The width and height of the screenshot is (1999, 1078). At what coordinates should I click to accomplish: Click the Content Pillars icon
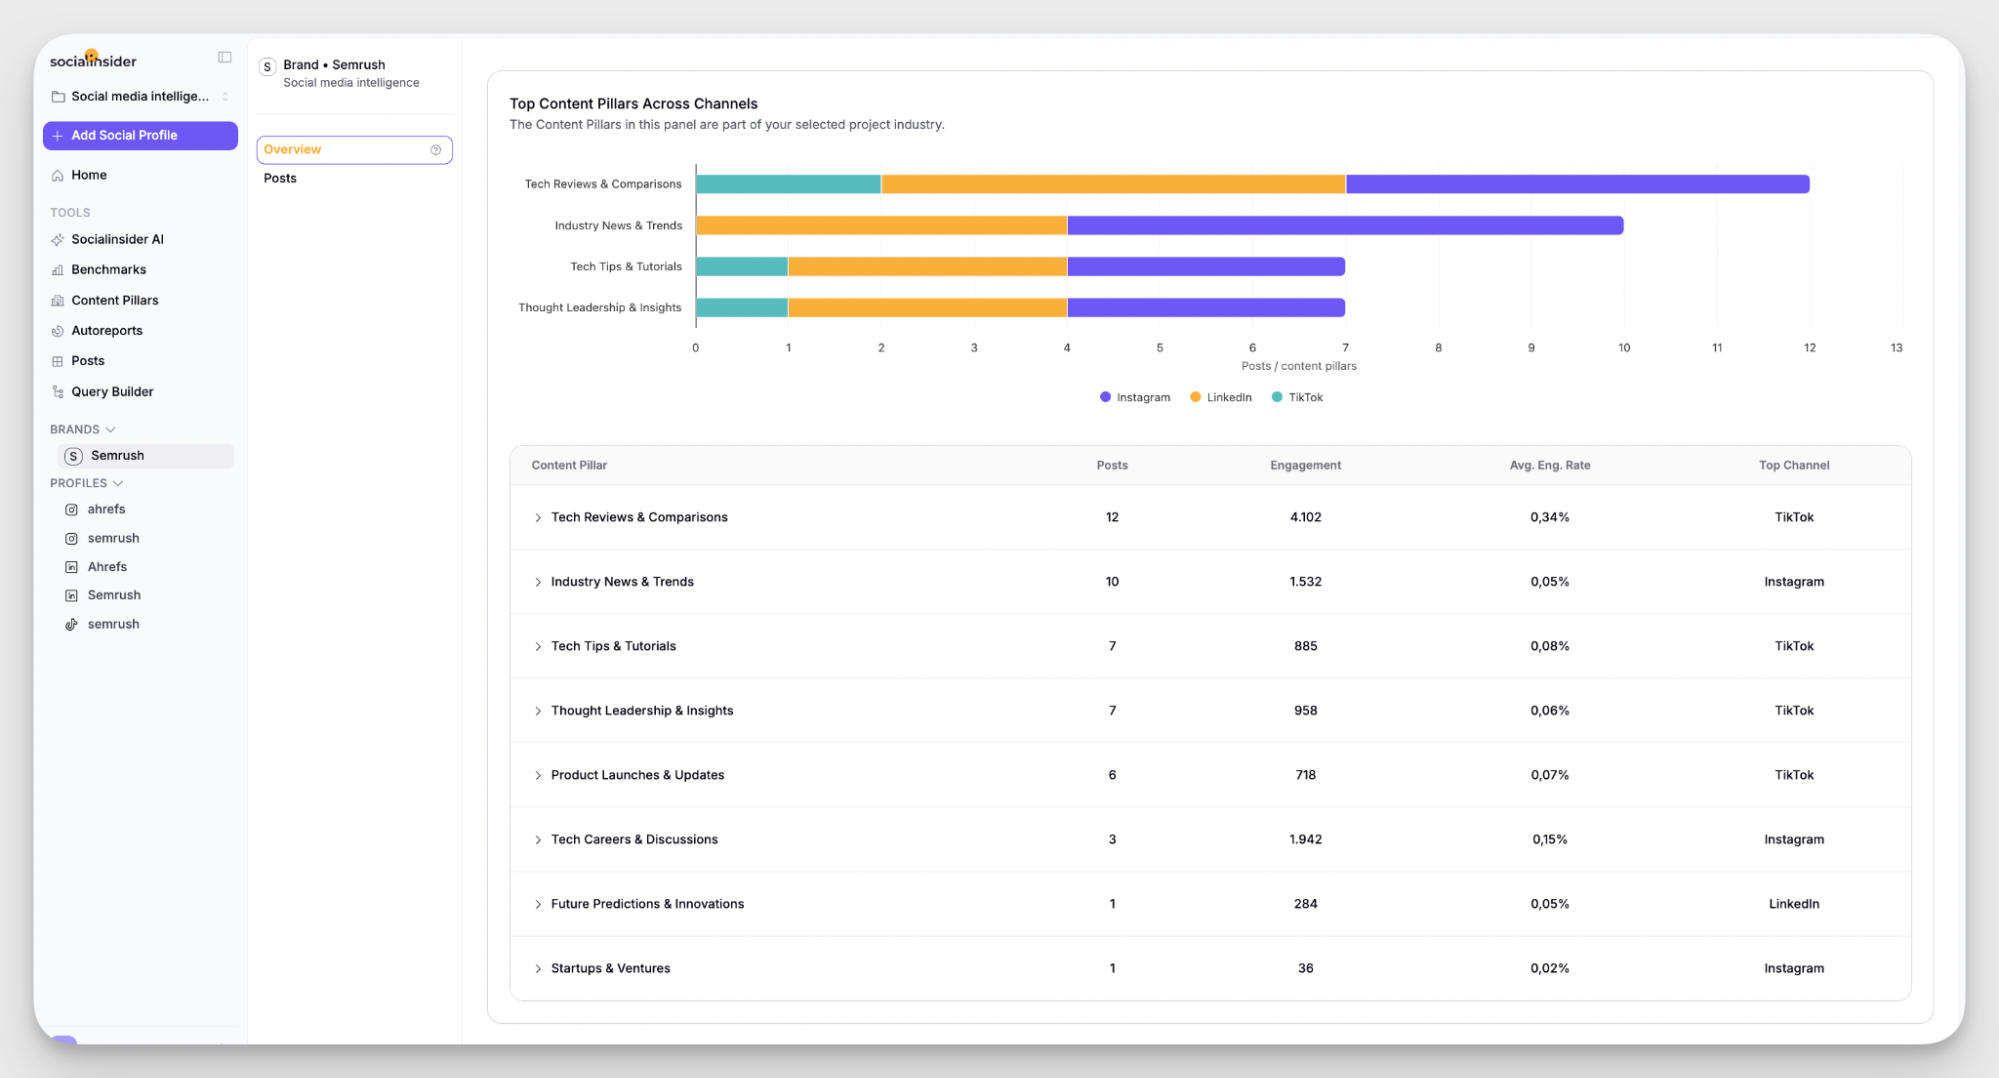(58, 300)
